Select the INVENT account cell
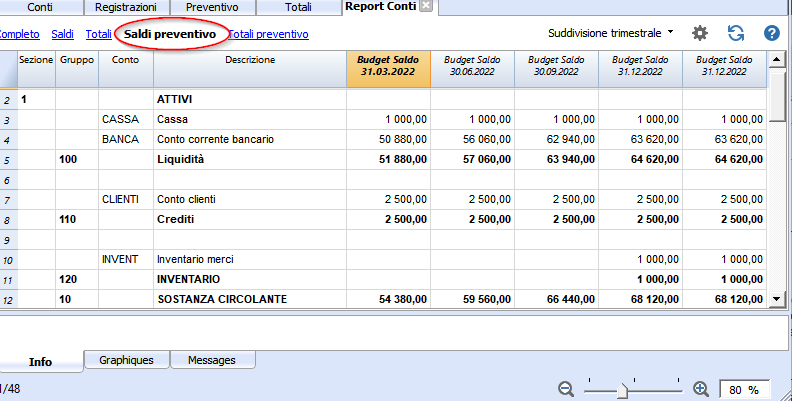Image resolution: width=792 pixels, height=401 pixels. tap(126, 260)
